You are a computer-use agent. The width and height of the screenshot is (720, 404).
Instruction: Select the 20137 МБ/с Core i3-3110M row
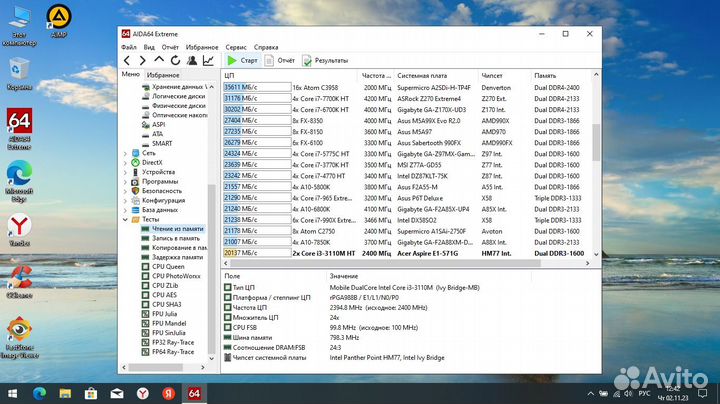pyautogui.click(x=406, y=253)
